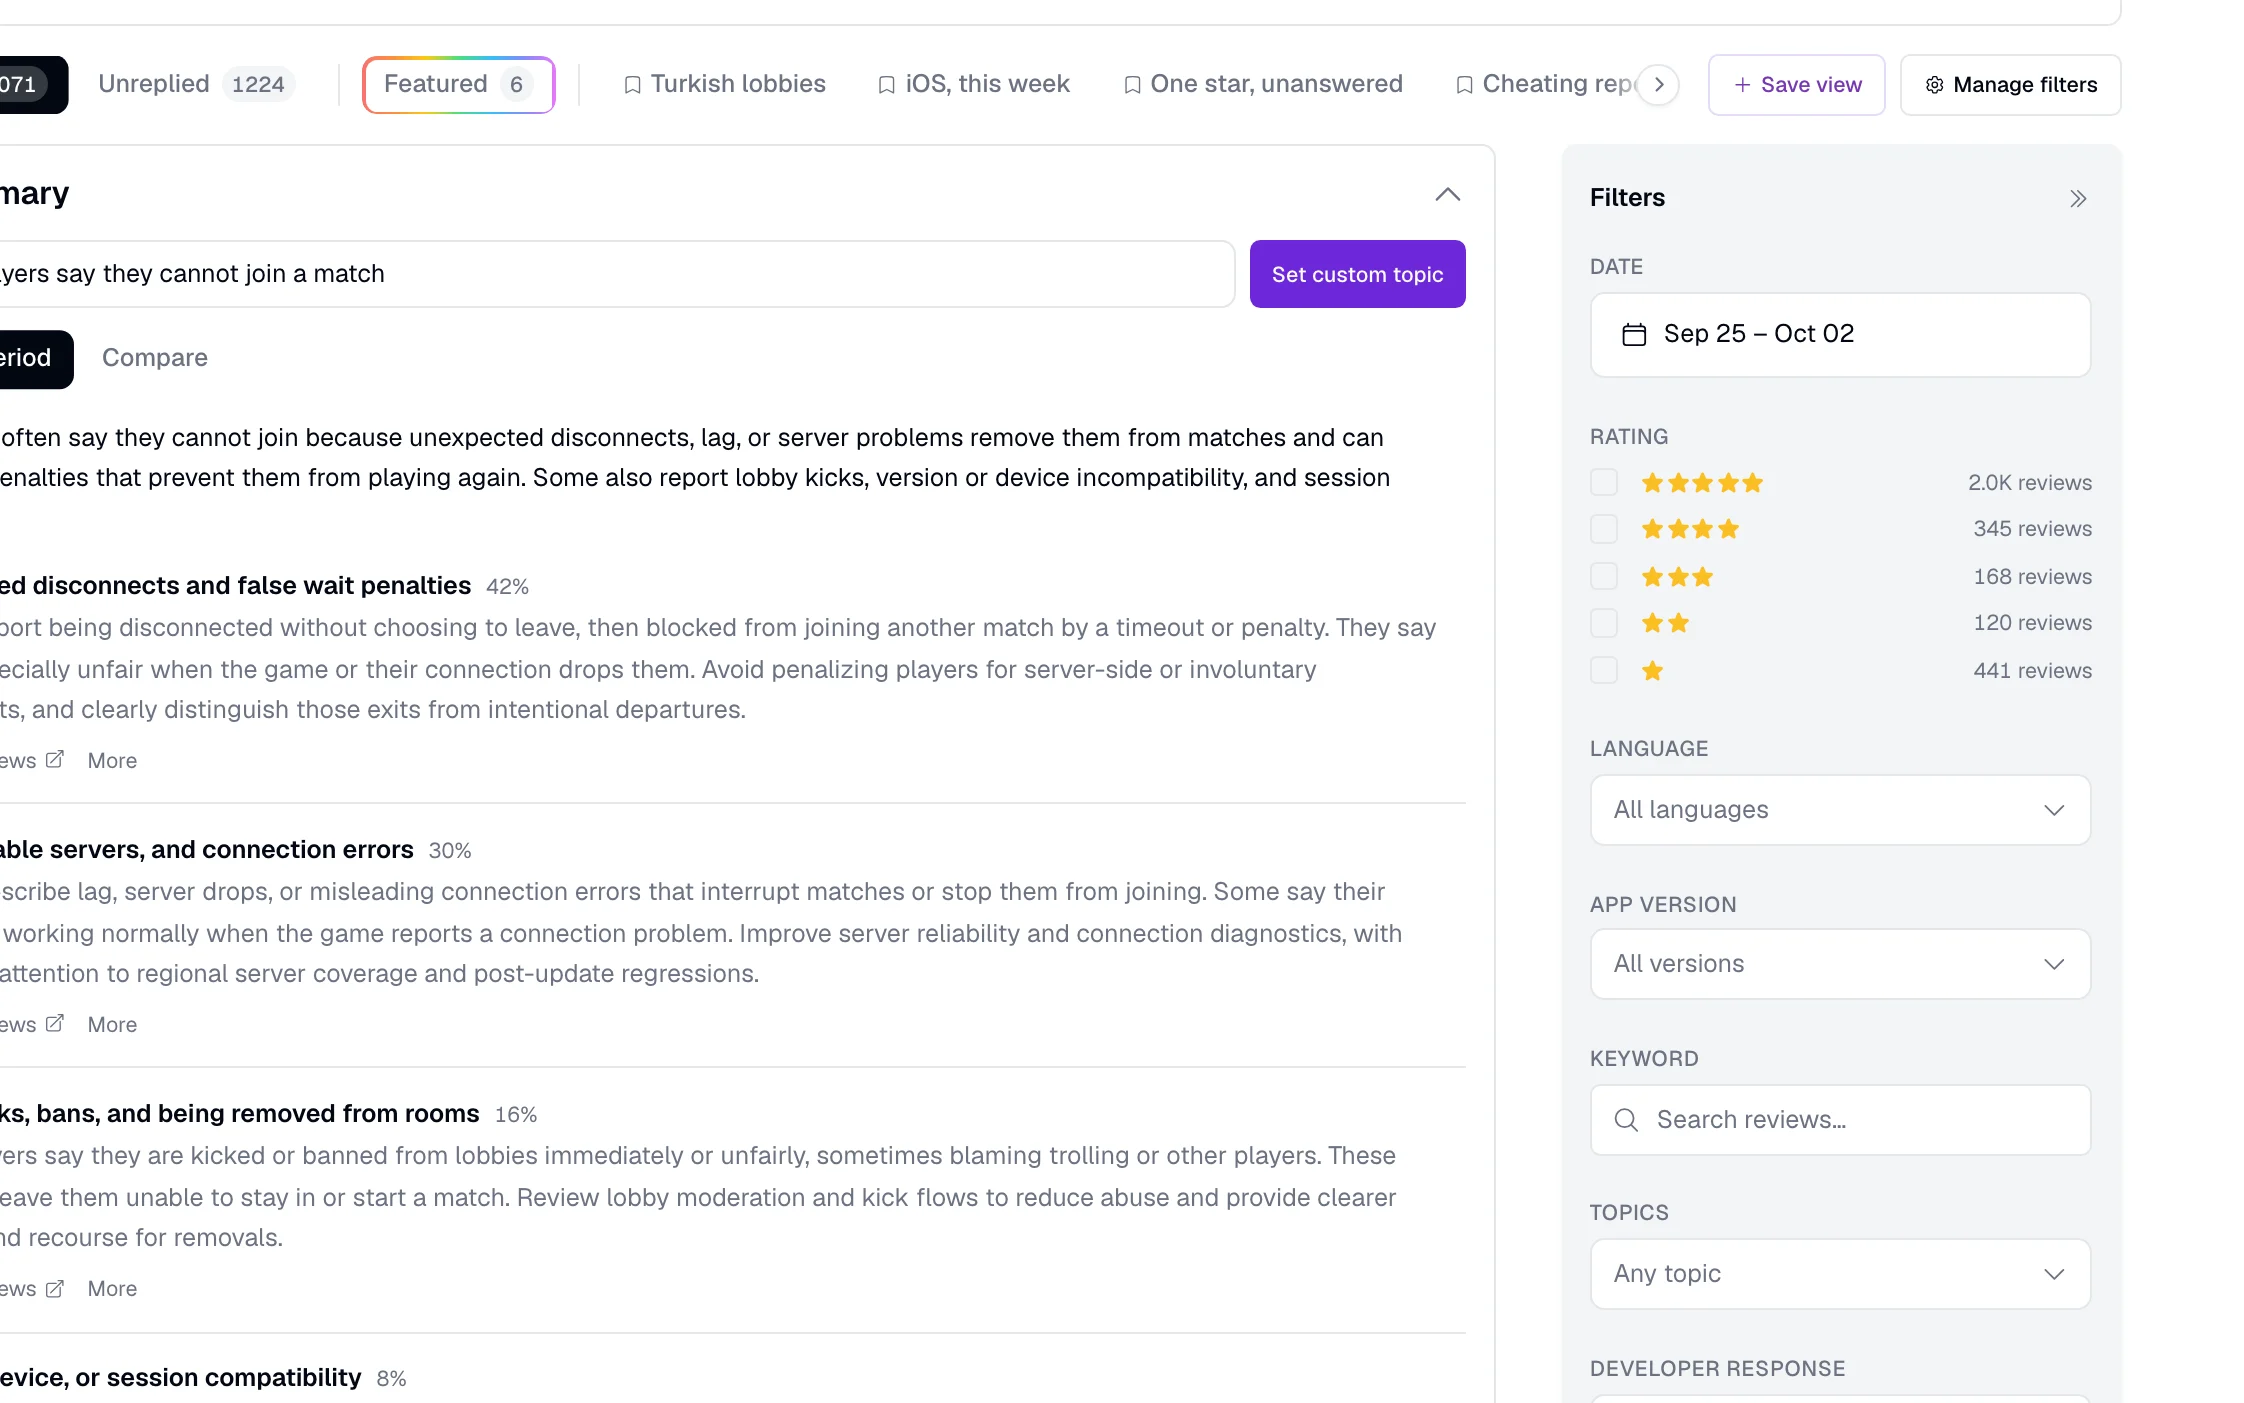
Task: Open the One star, unanswered view
Action: tap(1262, 84)
